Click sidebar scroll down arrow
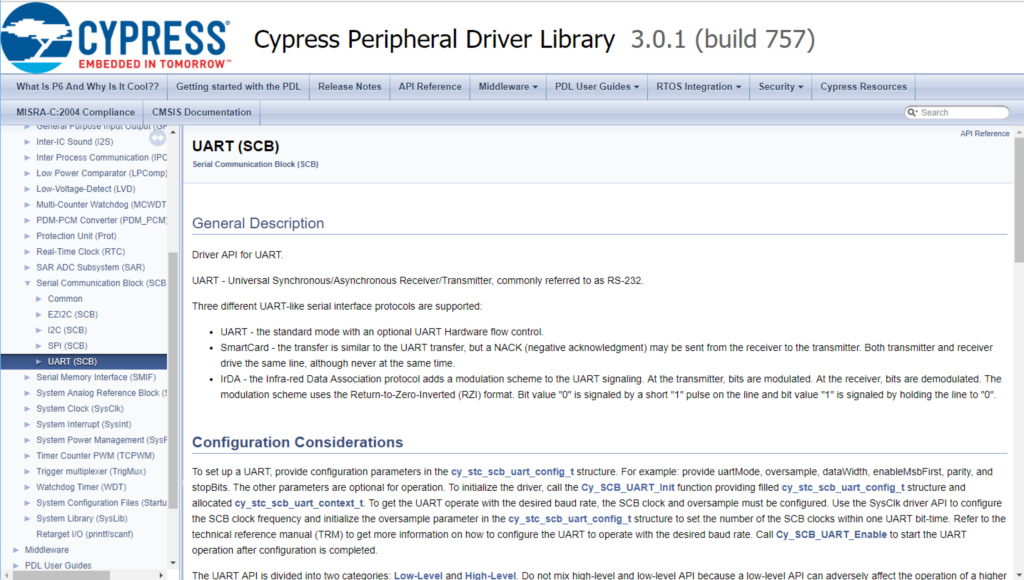 click(x=173, y=562)
